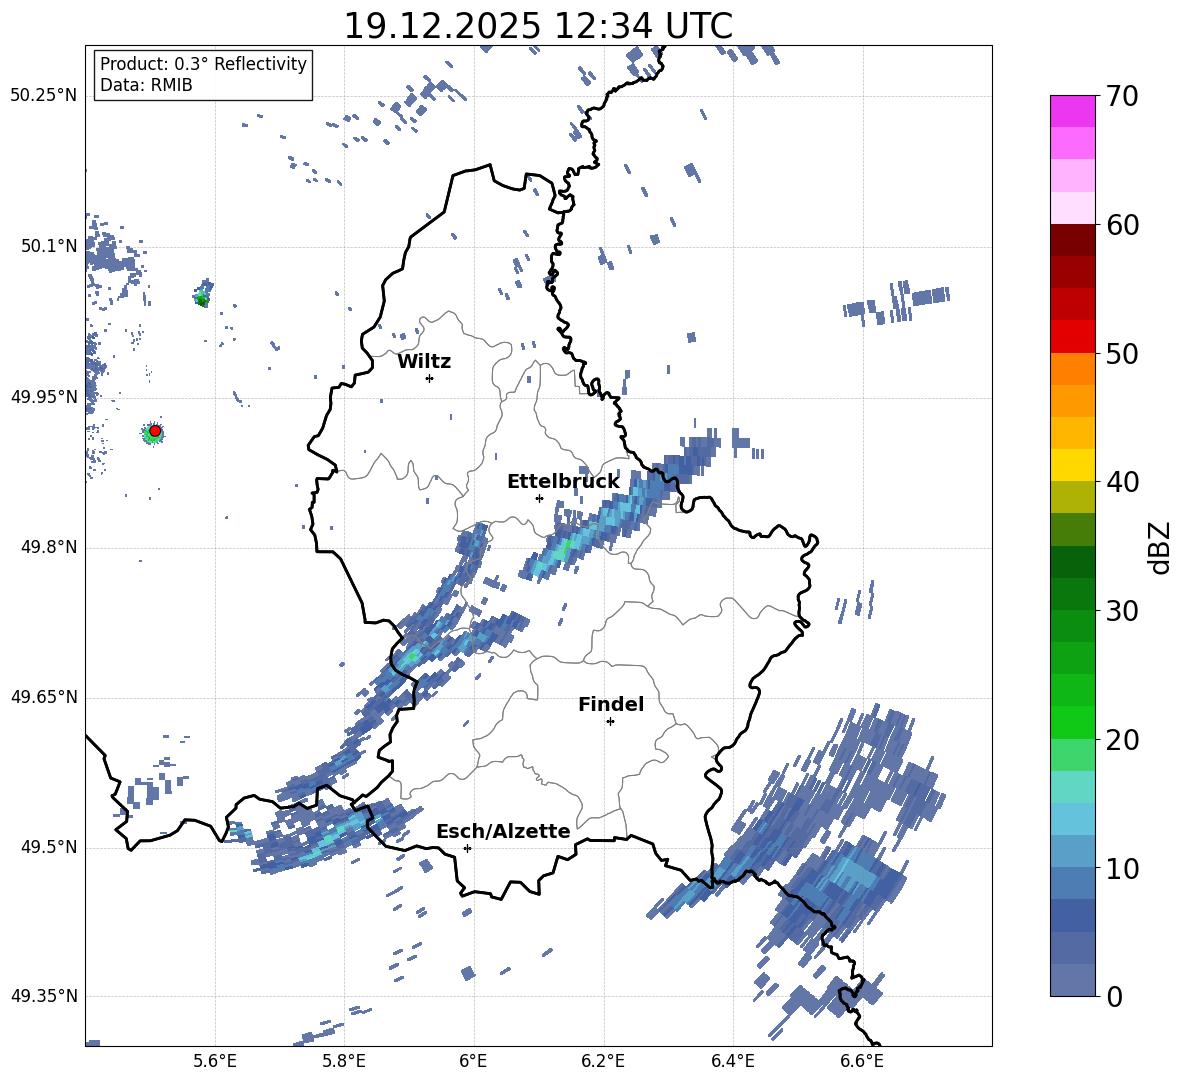1184x1081 pixels.
Task: Click the colorbar tick label 40
Action: click(x=1122, y=482)
